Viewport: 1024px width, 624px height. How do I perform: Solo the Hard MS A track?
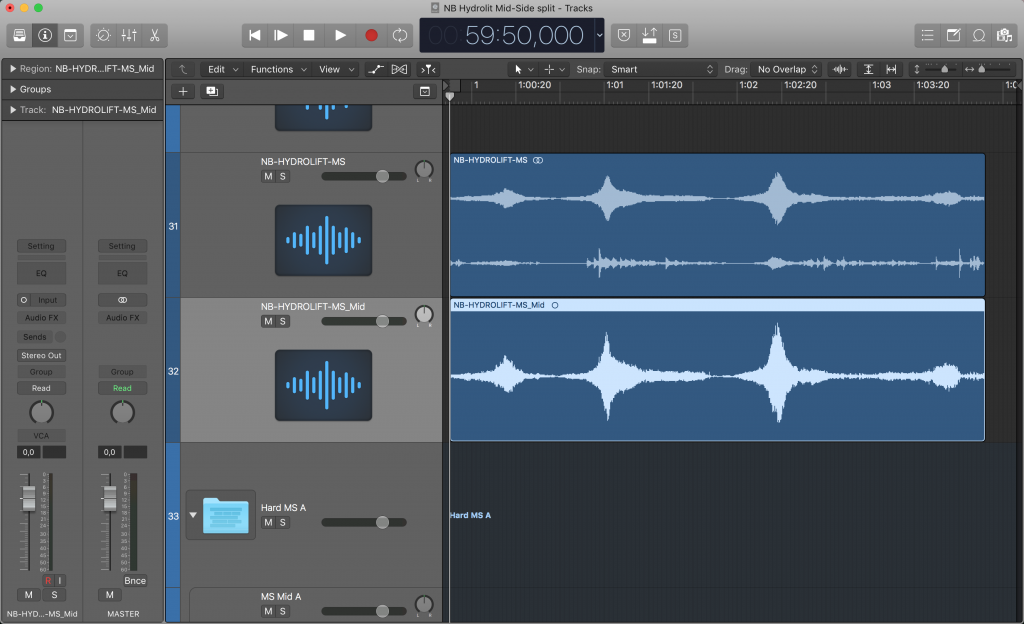pyautogui.click(x=283, y=522)
